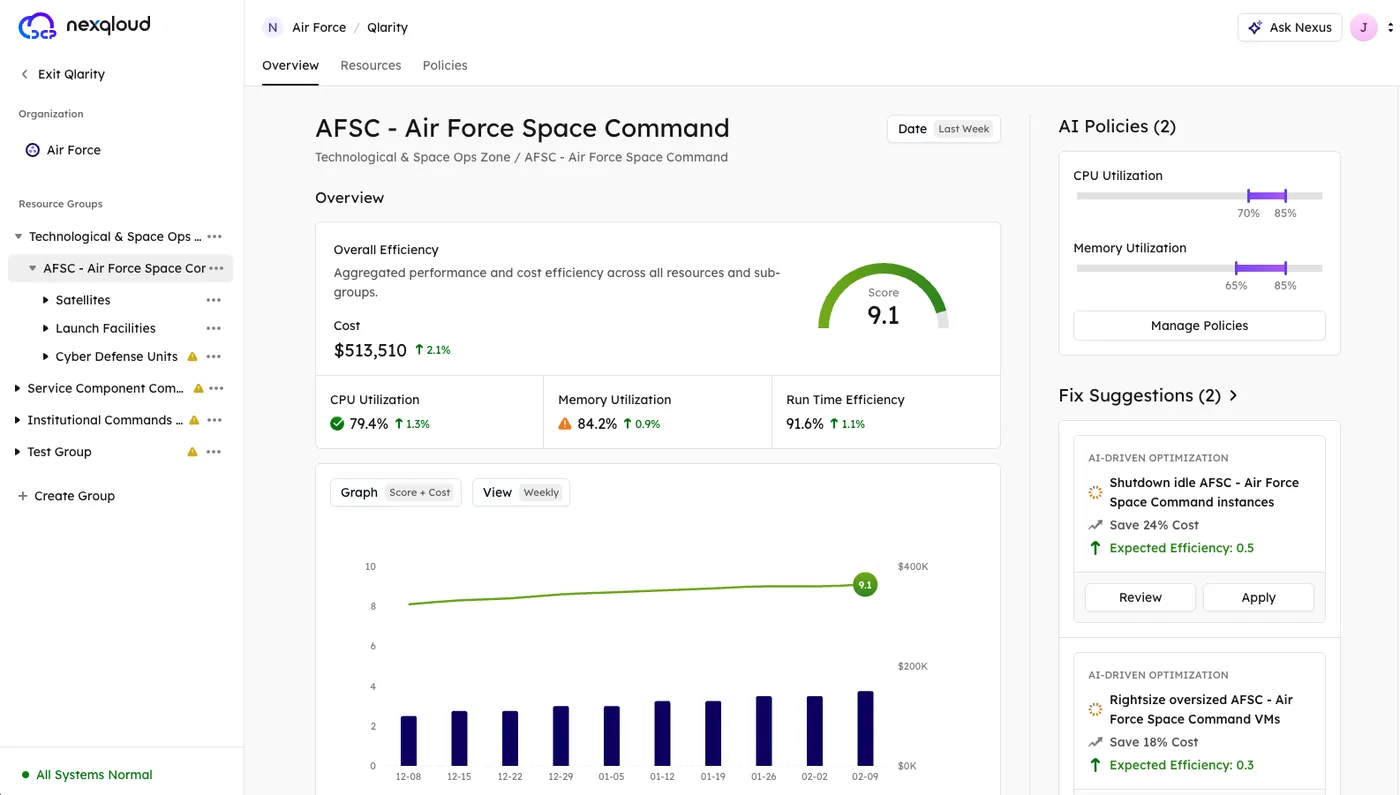The width and height of the screenshot is (1400, 795).
Task: Click the Rightsize oversized AFSC VMs title
Action: 1201,709
